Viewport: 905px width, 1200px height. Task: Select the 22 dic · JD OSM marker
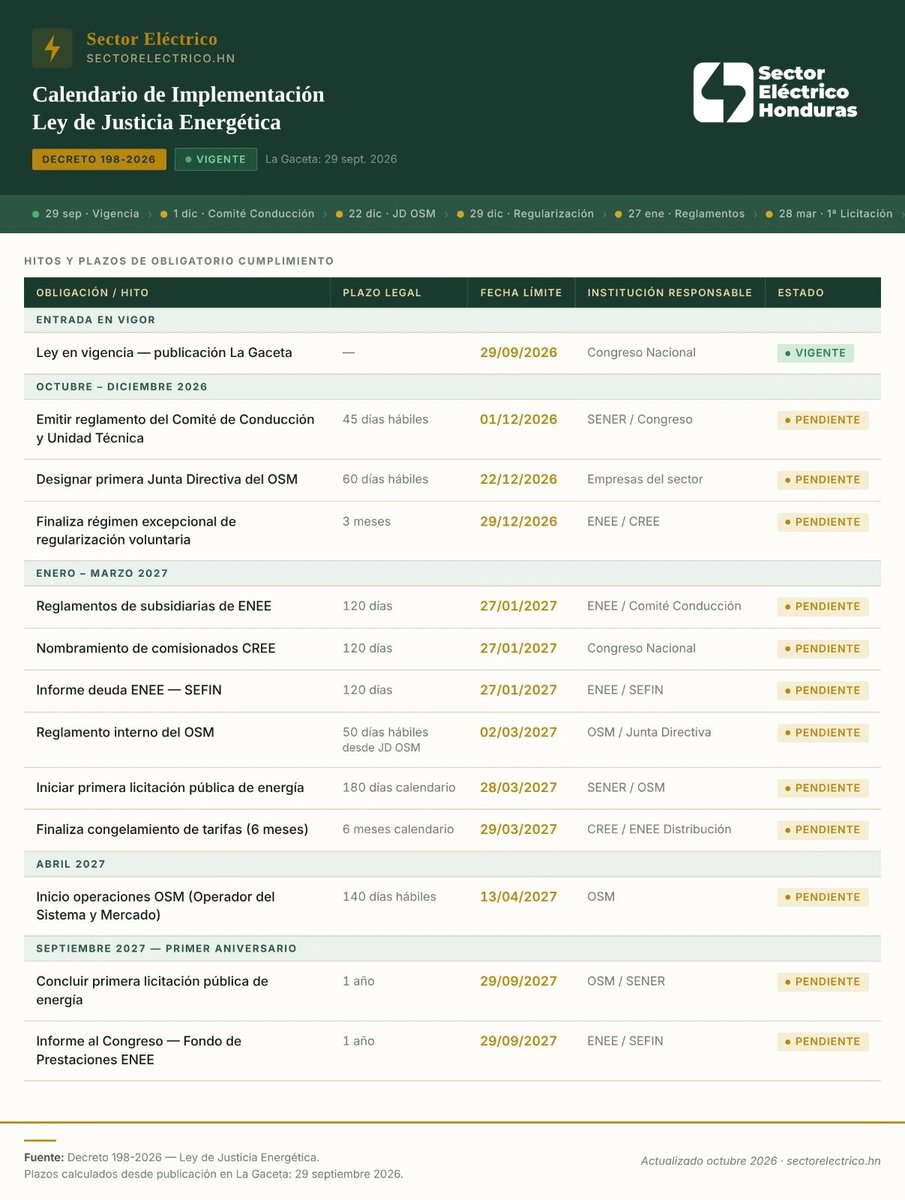click(385, 214)
